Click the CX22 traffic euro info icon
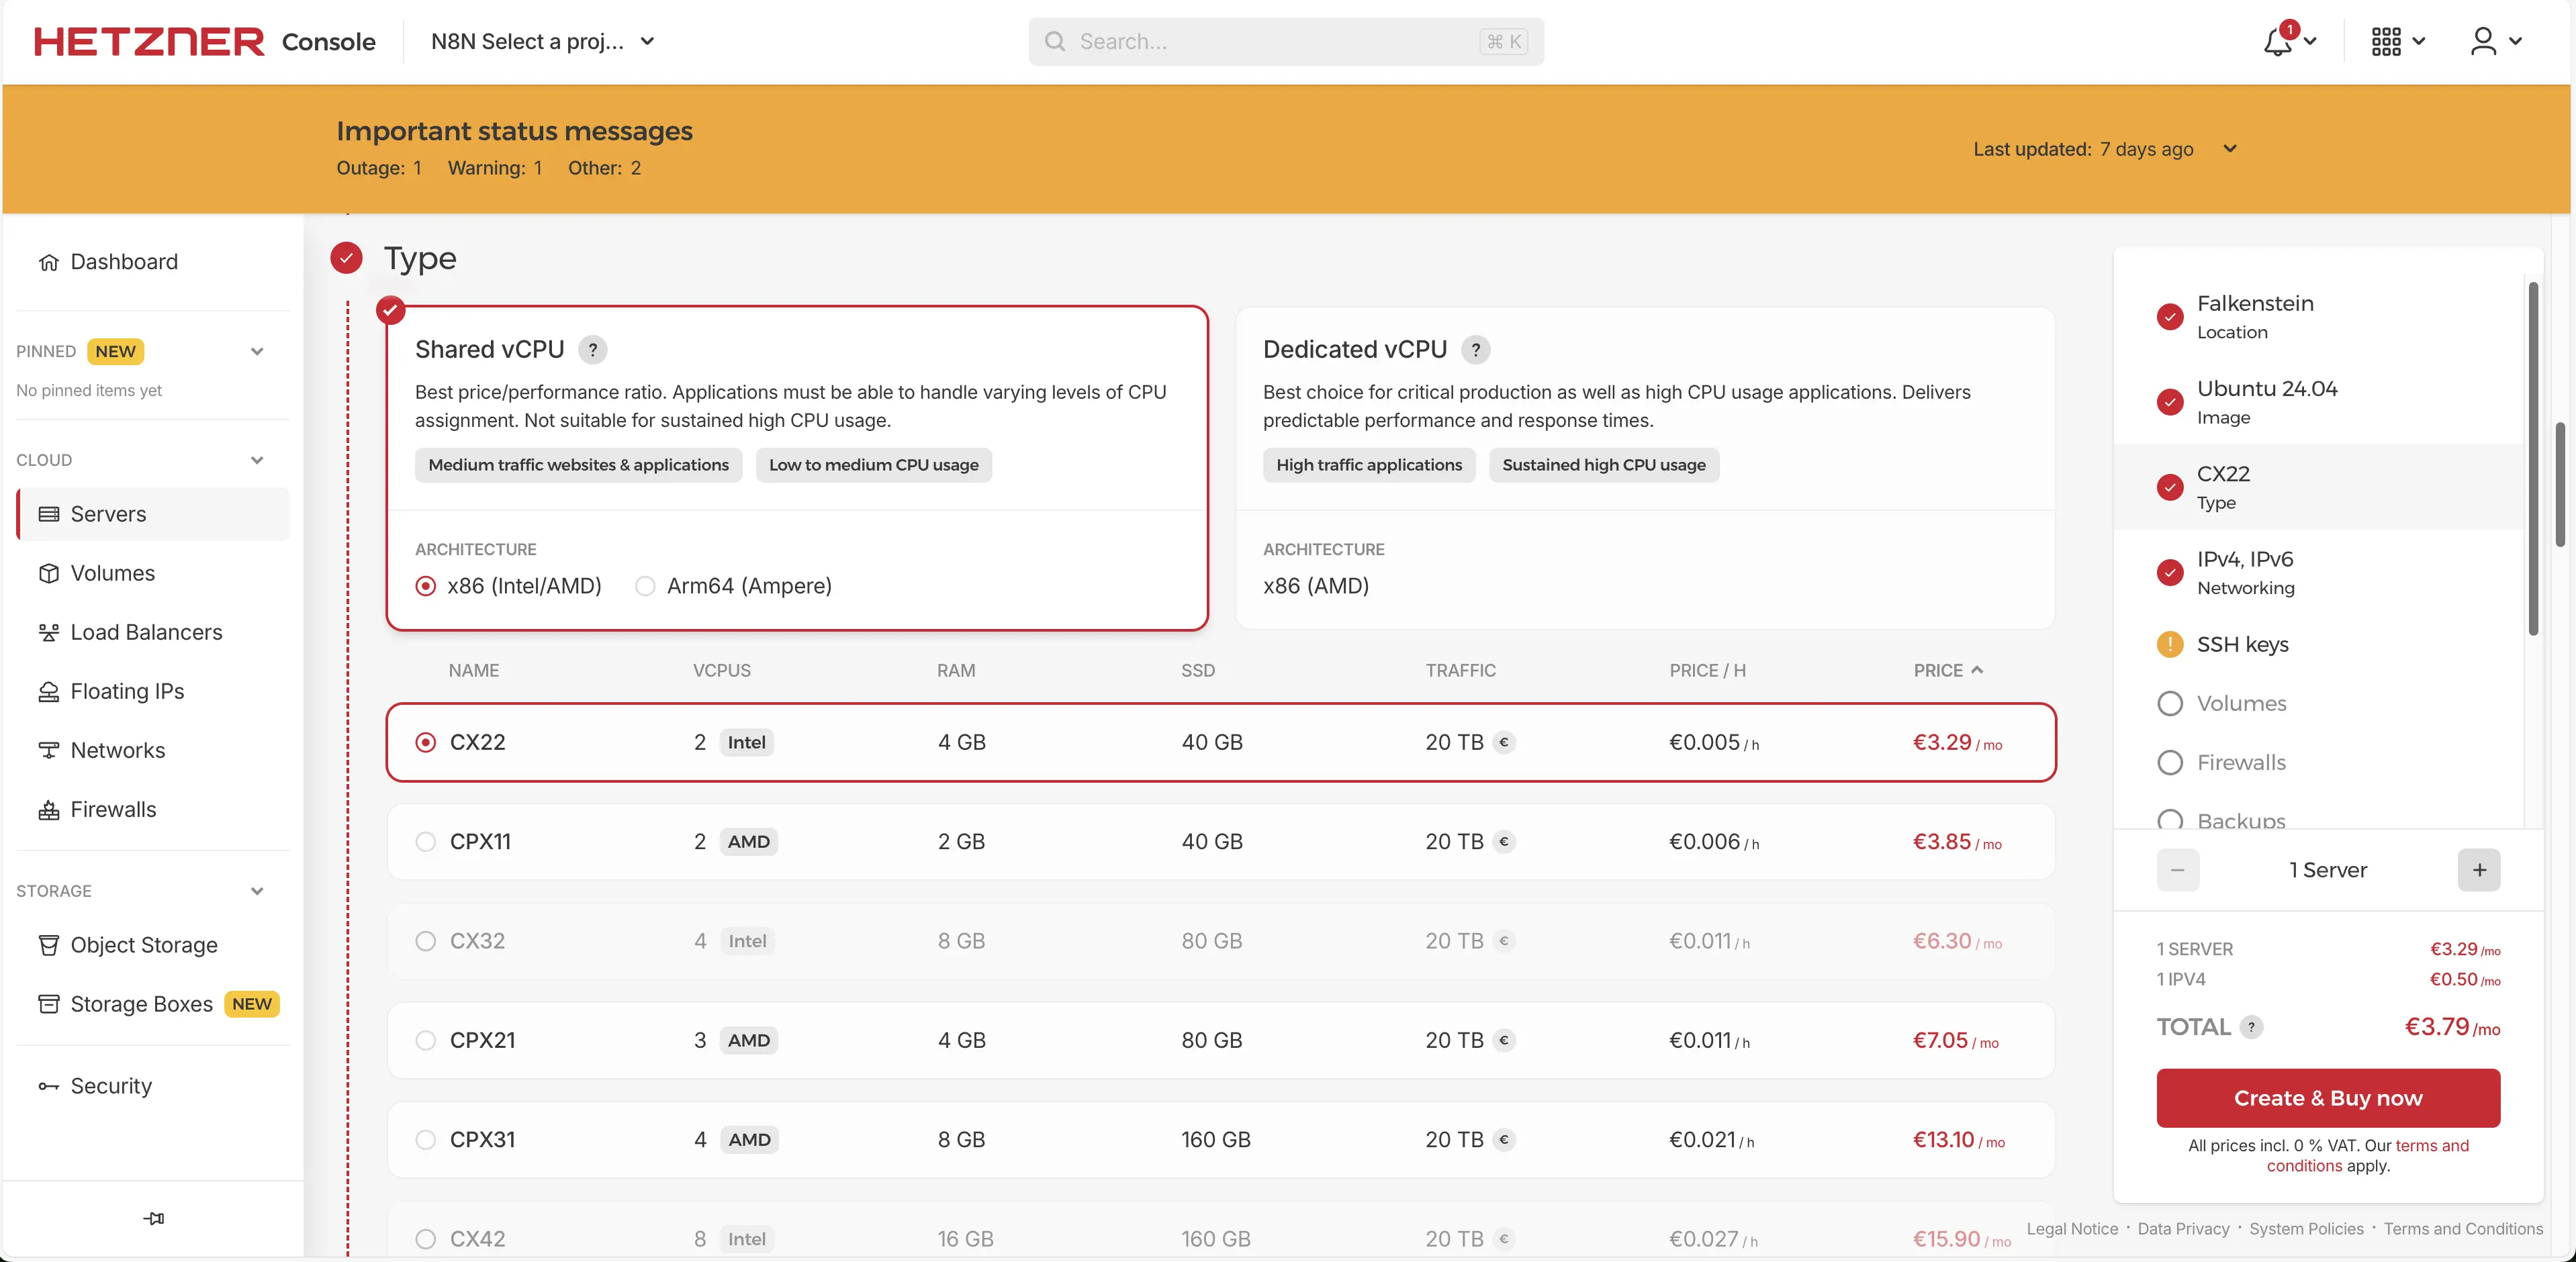Screen dimensions: 2576x1262 coord(1504,743)
